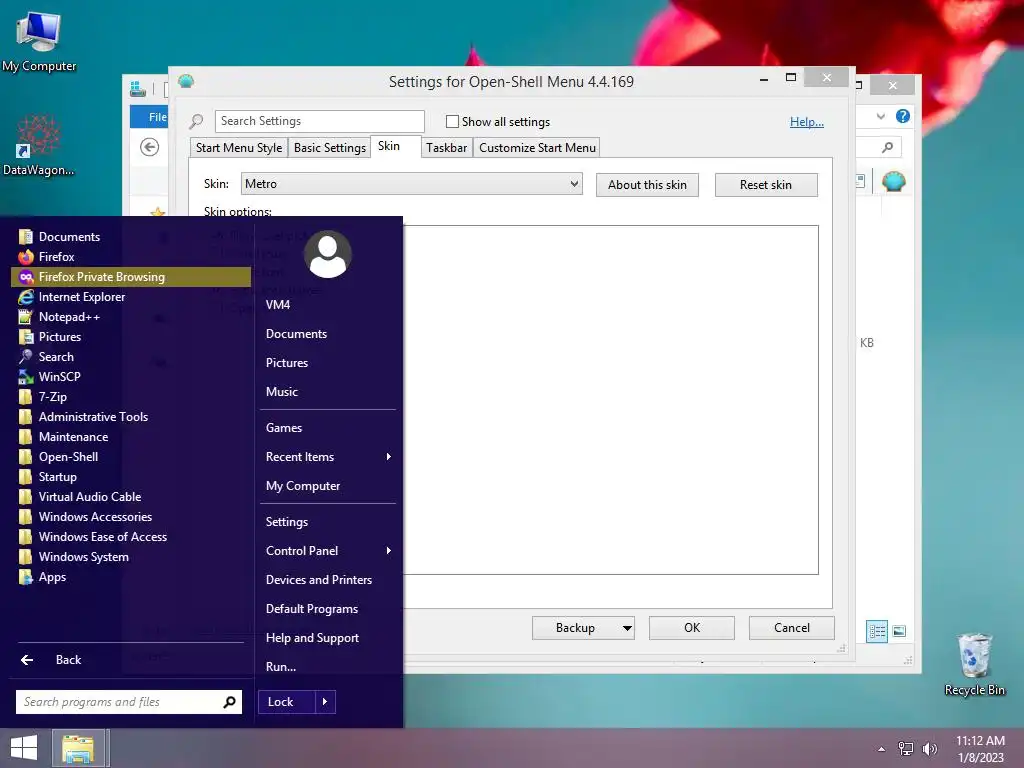Open the Backup dropdown button
This screenshot has width=1024, height=768.
[583, 628]
